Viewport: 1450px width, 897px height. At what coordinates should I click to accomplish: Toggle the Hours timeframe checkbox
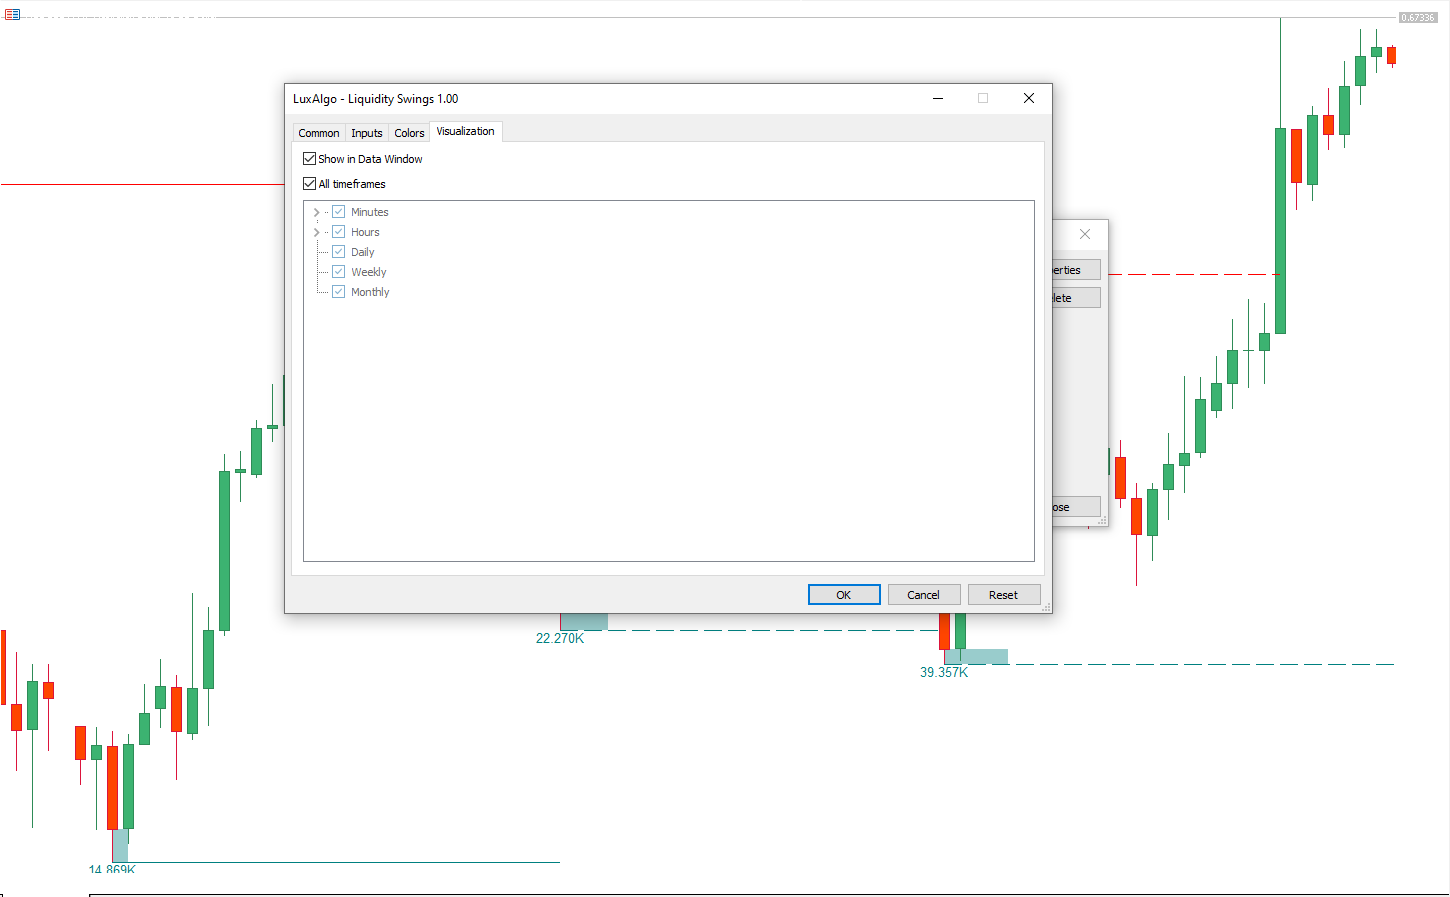(339, 232)
